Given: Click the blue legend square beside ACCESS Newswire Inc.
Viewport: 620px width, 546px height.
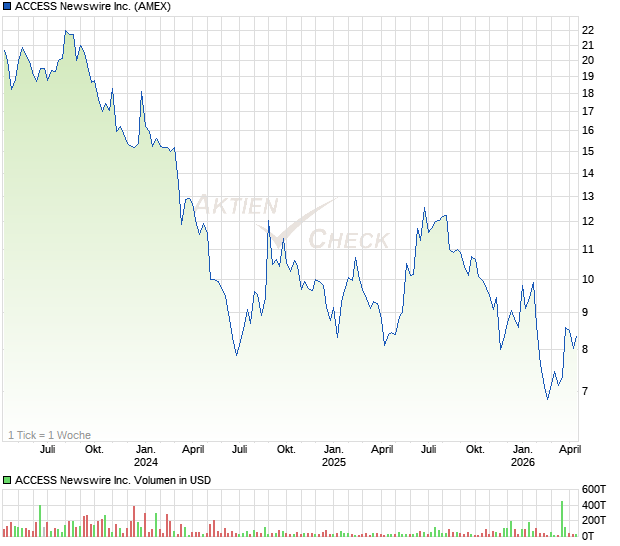Looking at the screenshot, I should click(x=7, y=6).
